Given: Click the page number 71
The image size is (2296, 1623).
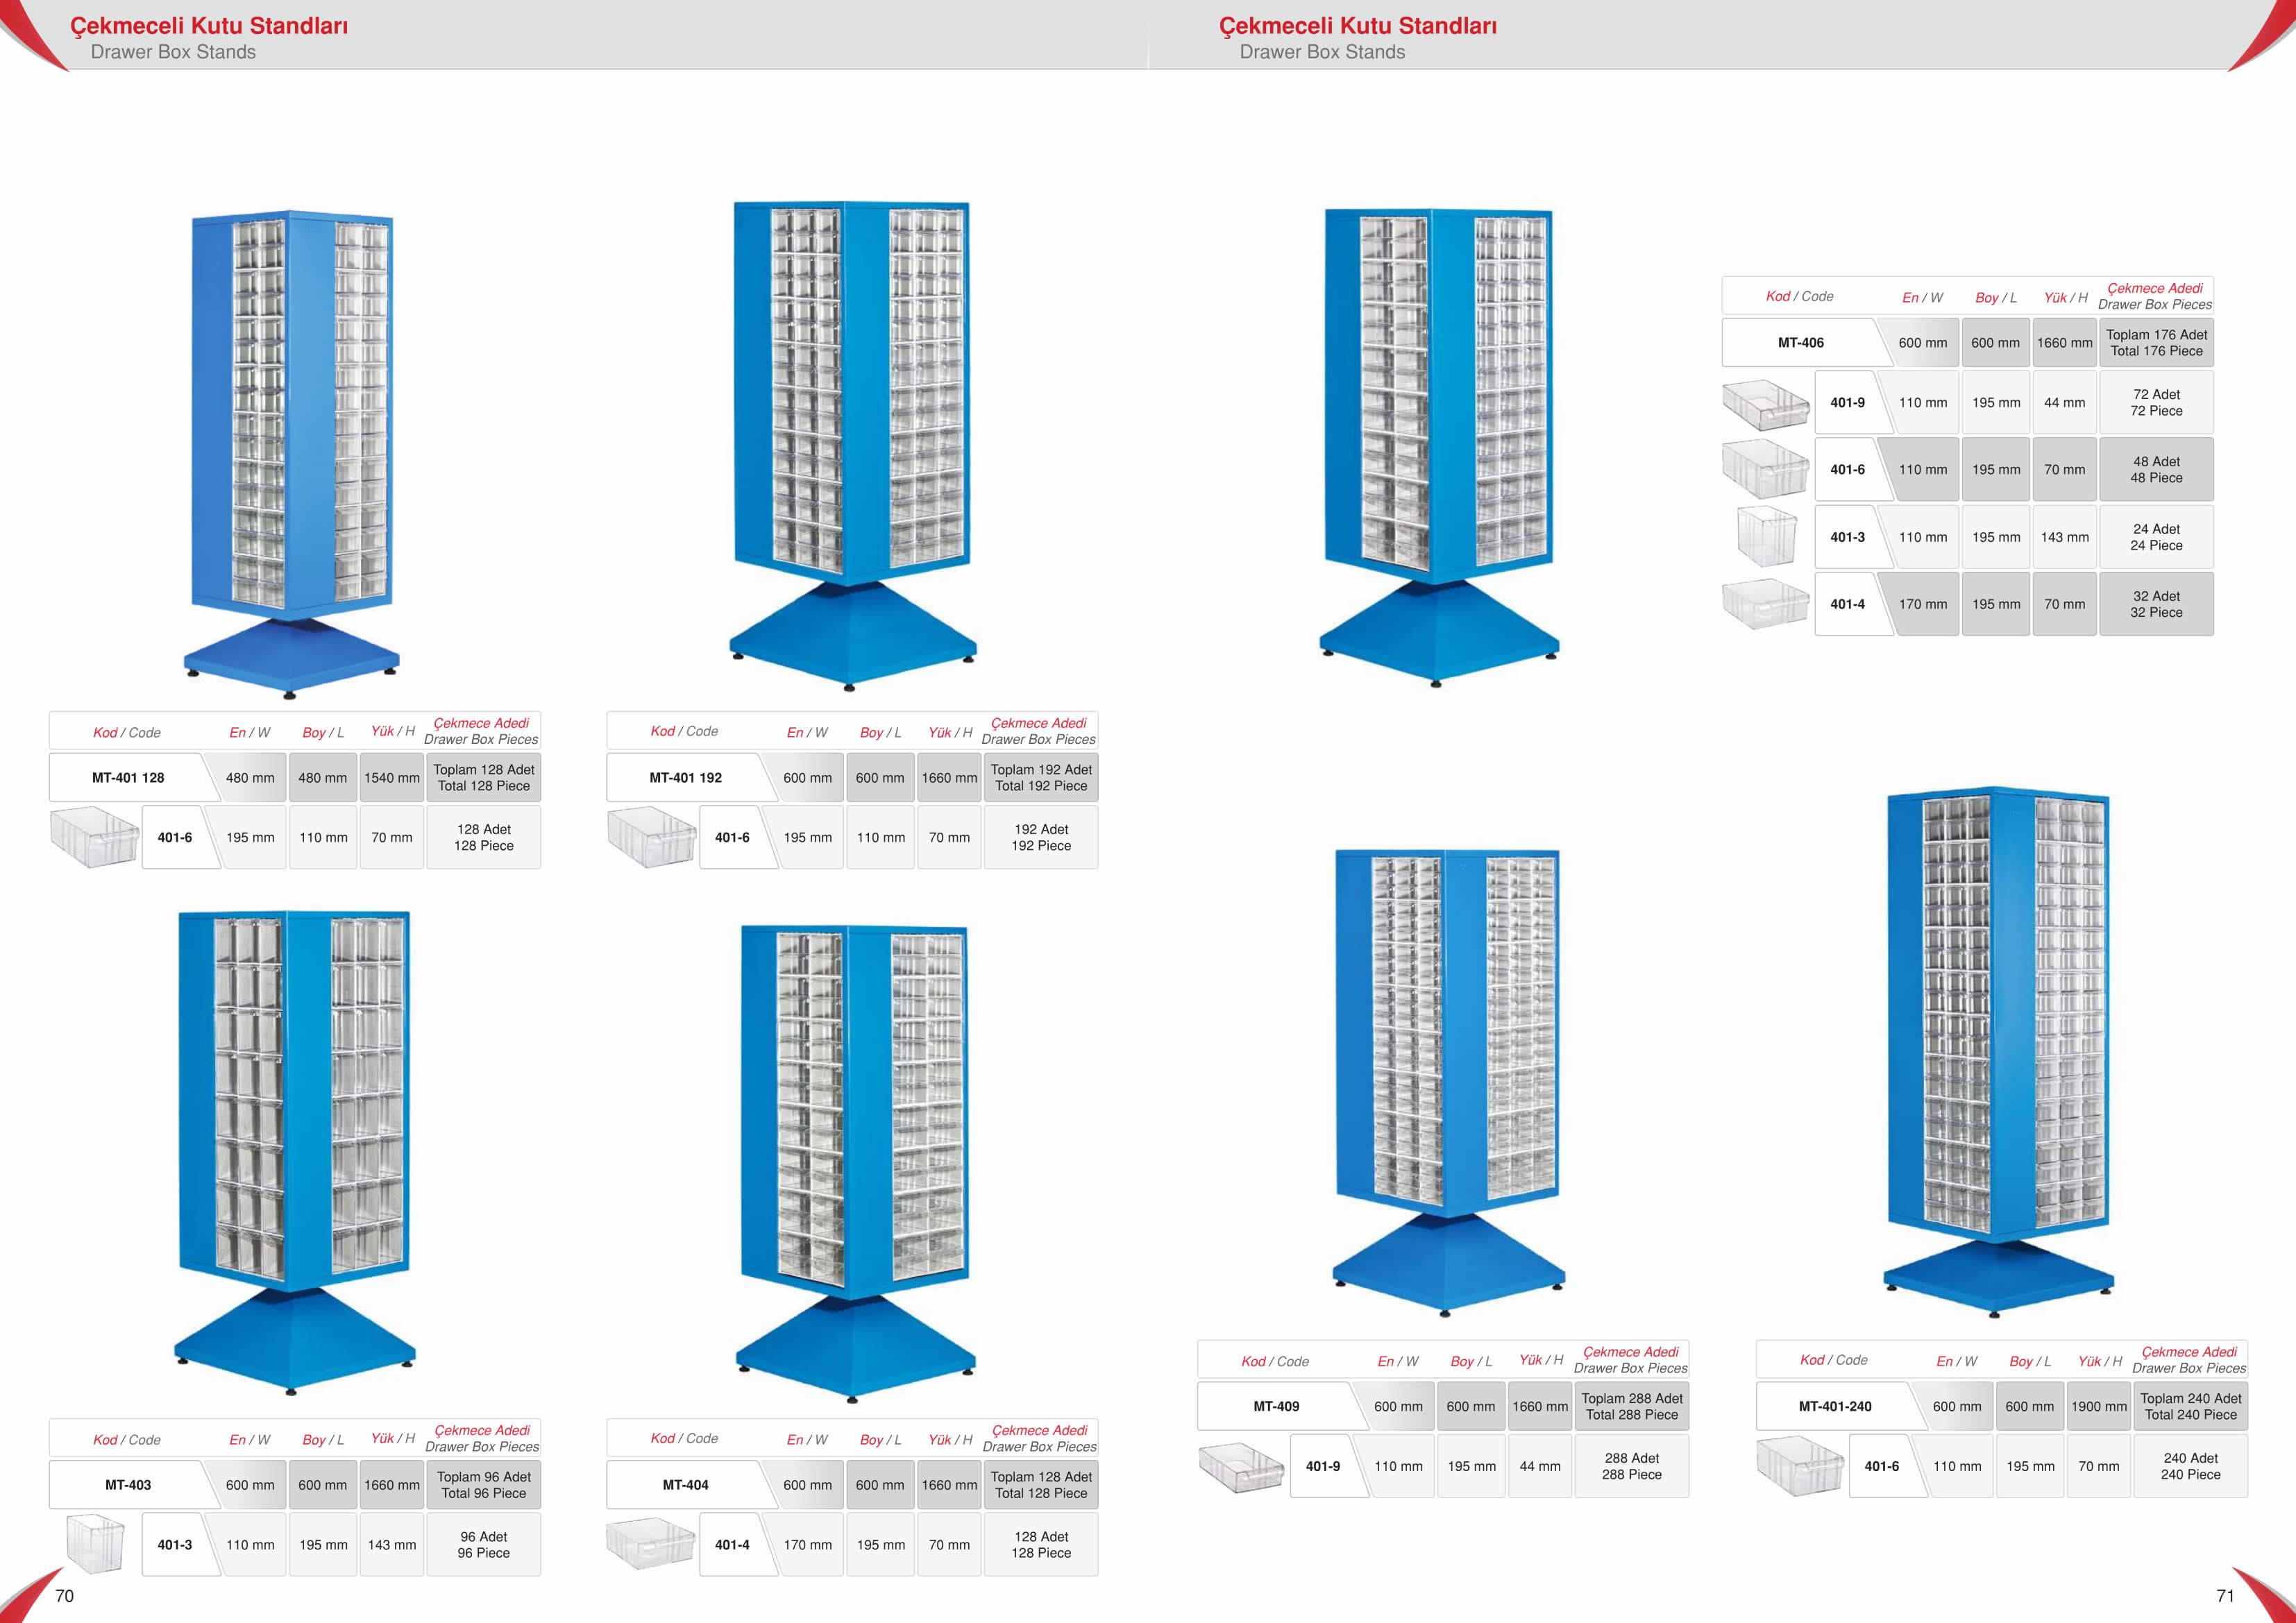Looking at the screenshot, I should tap(2225, 1596).
